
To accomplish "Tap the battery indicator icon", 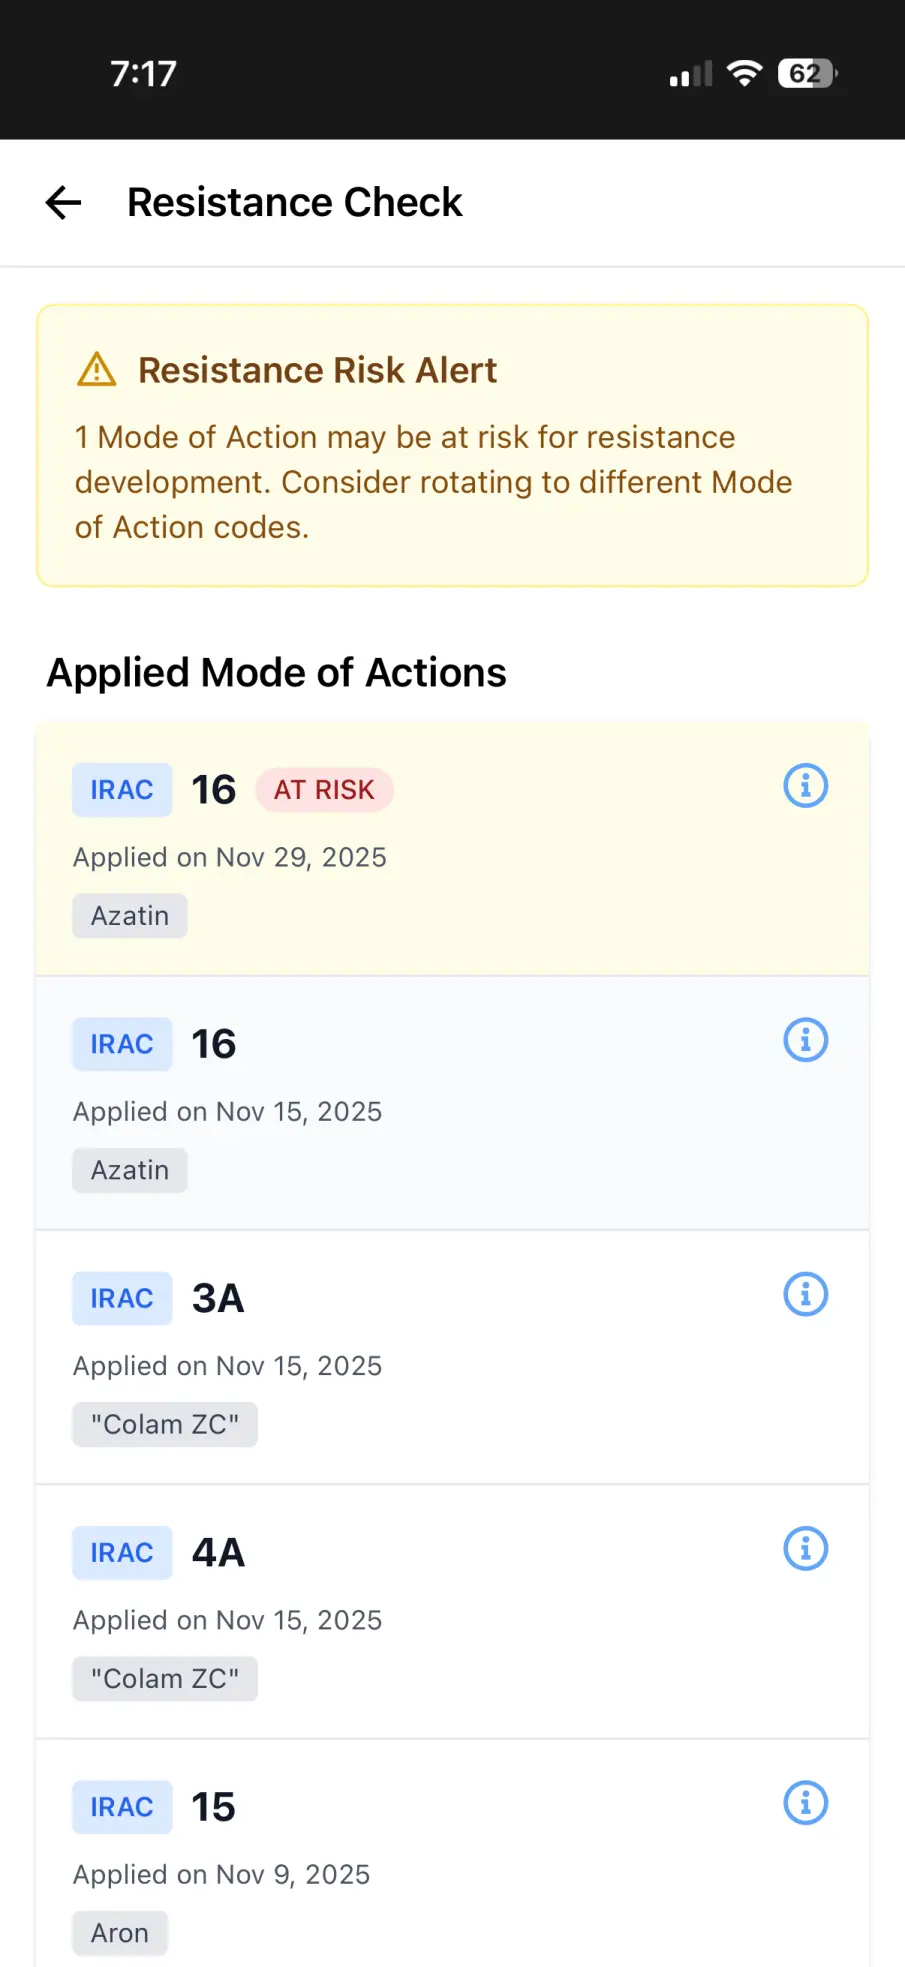I will click(807, 73).
